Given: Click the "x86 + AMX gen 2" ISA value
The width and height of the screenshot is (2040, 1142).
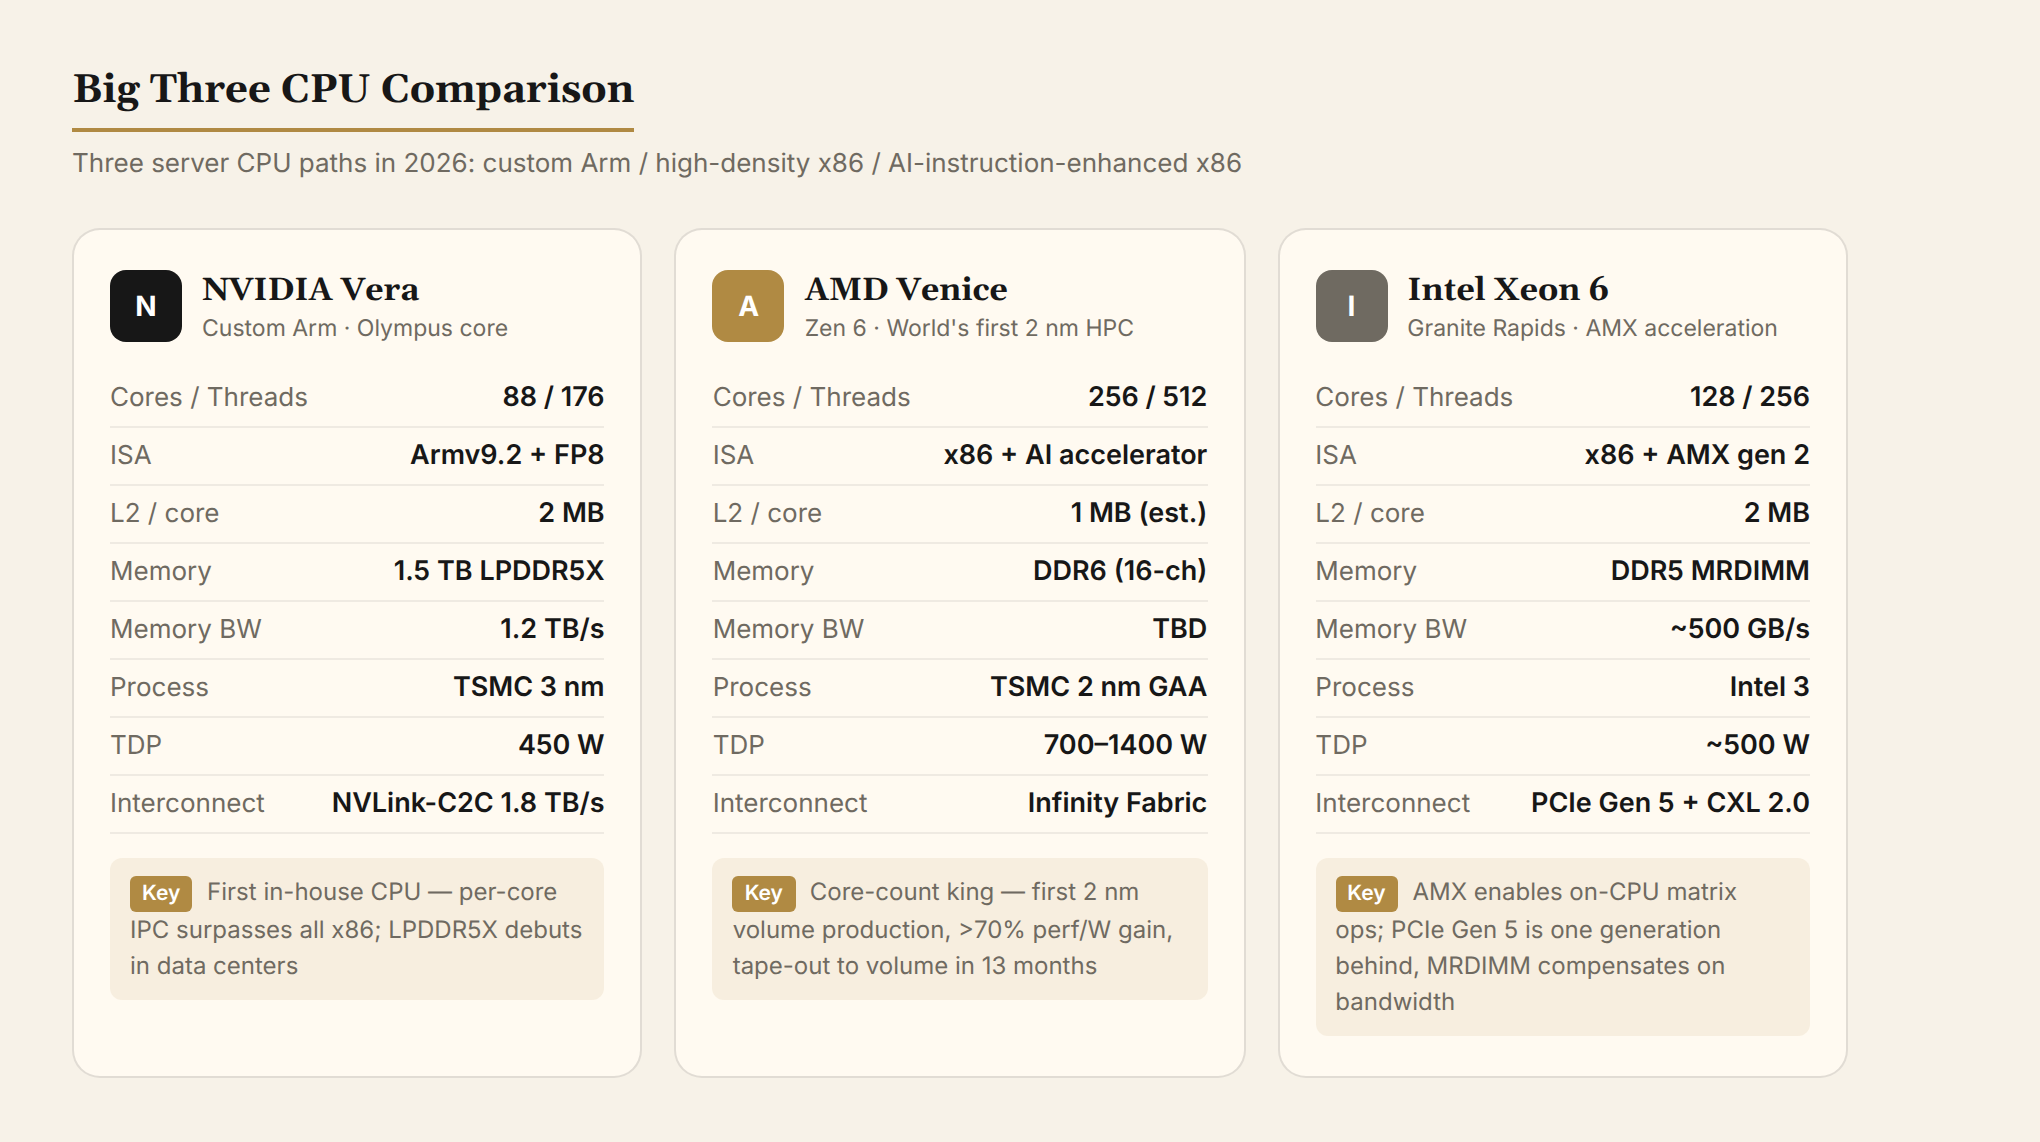Looking at the screenshot, I should click(1697, 455).
